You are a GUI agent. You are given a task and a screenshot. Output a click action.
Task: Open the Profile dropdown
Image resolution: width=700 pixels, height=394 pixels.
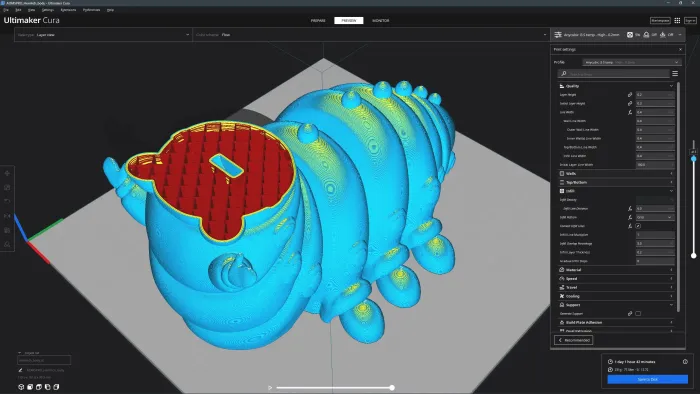(632, 62)
